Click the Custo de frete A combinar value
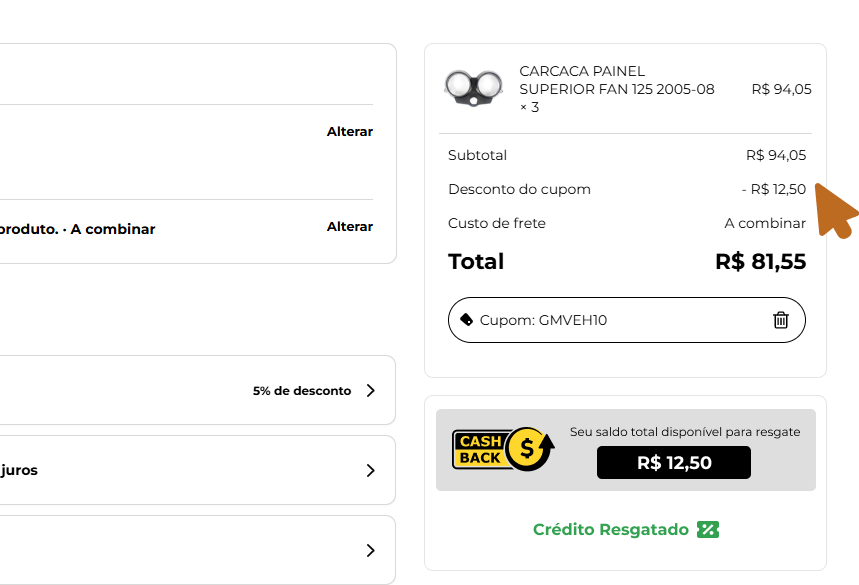 pos(765,223)
